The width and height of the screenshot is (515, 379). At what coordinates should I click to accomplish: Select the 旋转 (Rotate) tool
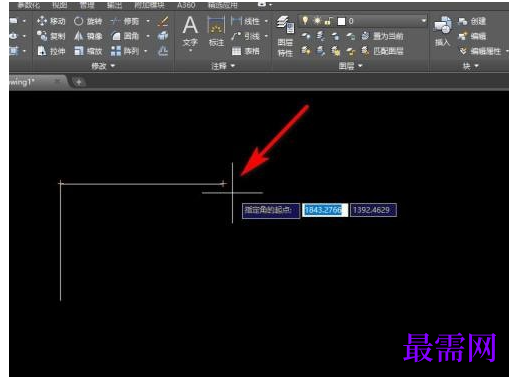pos(88,21)
